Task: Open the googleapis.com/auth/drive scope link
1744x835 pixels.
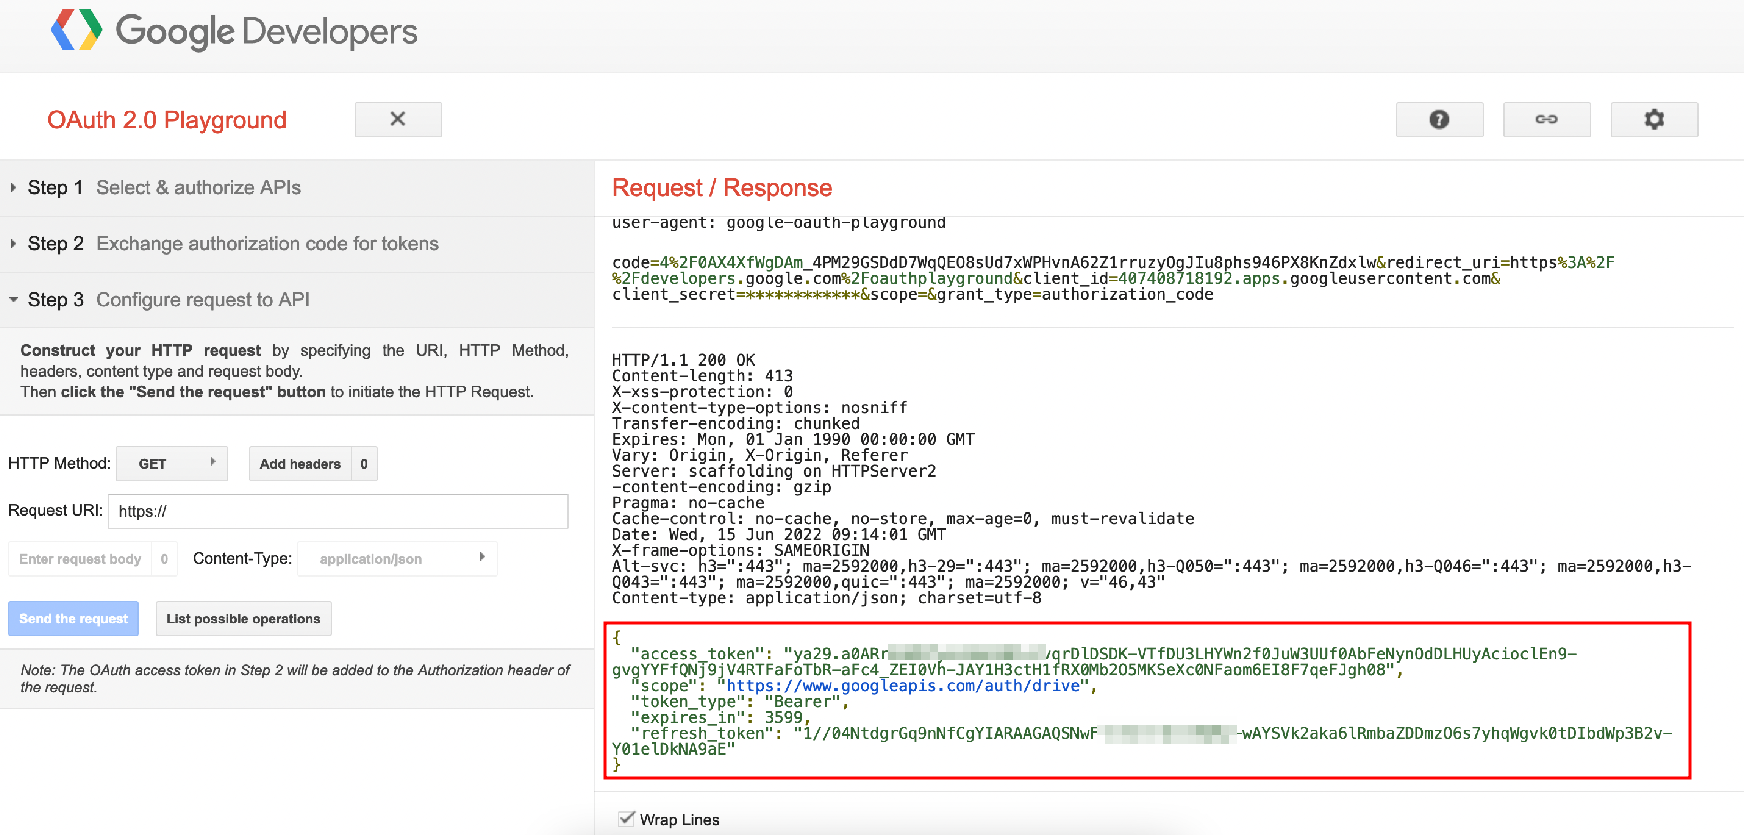Action: click(903, 686)
